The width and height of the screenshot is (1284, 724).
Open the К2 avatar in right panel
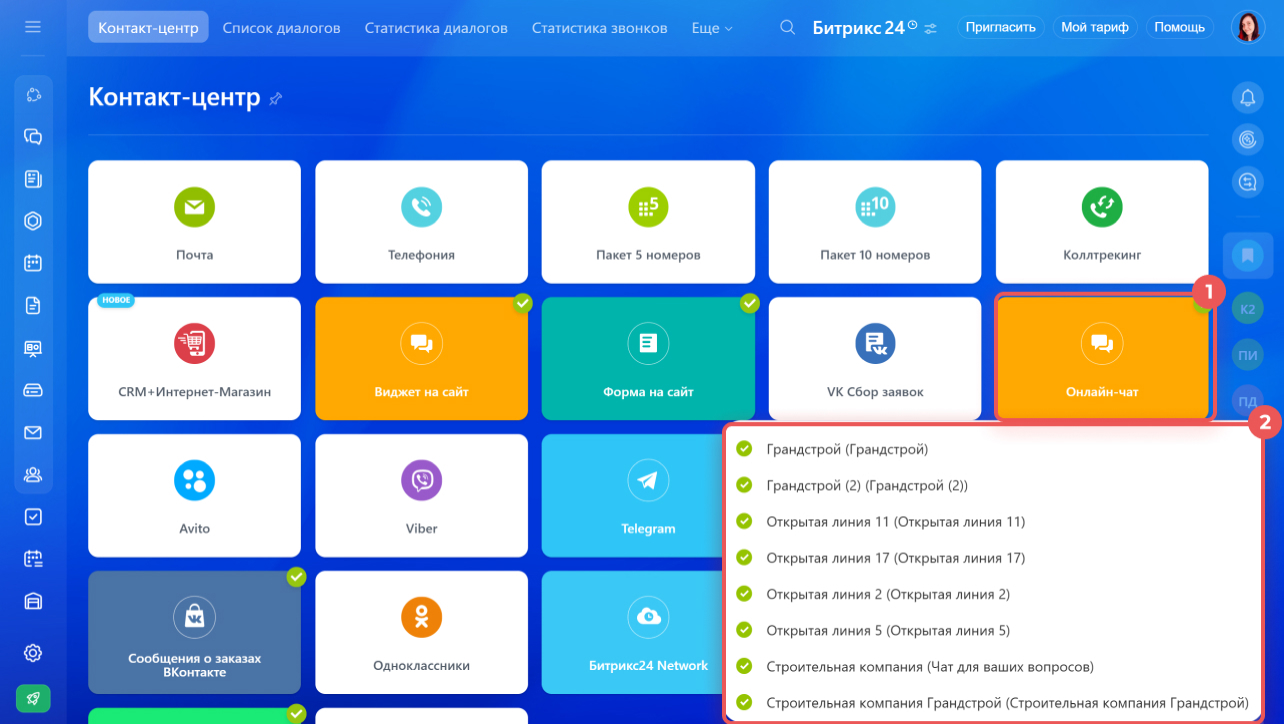pyautogui.click(x=1248, y=310)
